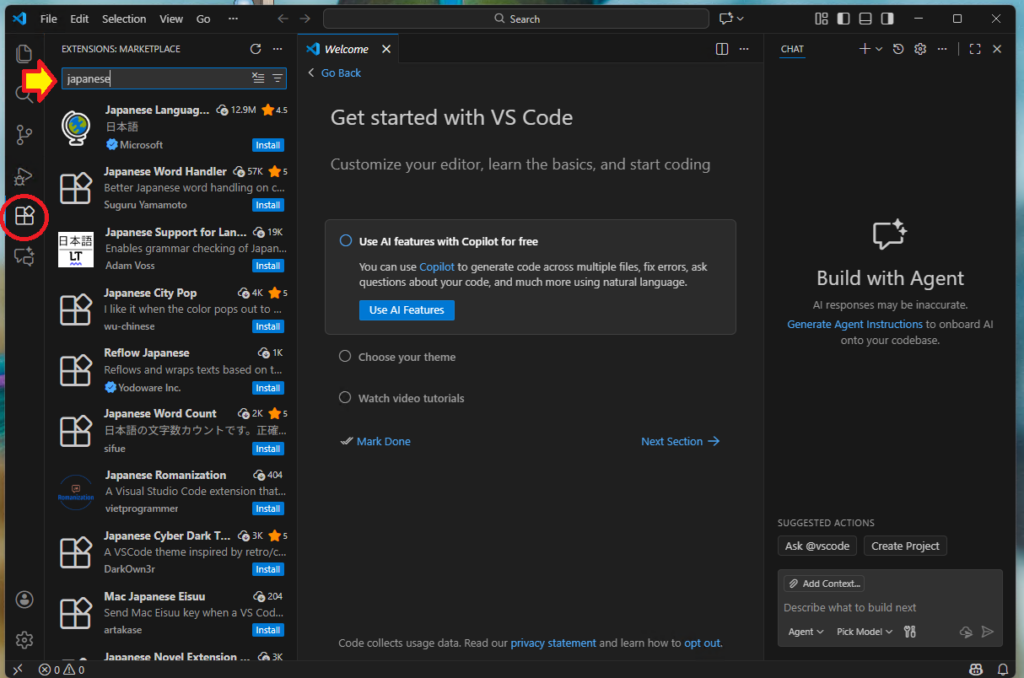
Task: Select 'Watch video tutorials' radio step
Action: (345, 398)
